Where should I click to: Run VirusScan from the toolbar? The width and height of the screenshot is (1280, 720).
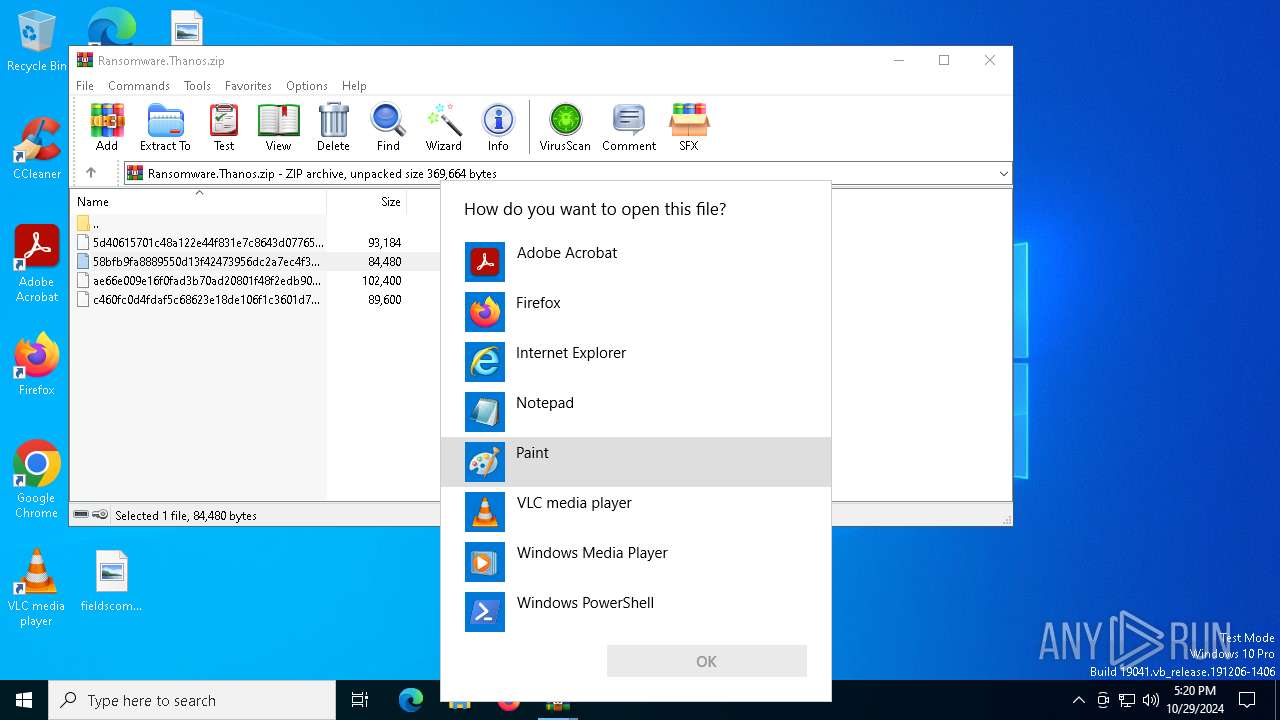565,127
